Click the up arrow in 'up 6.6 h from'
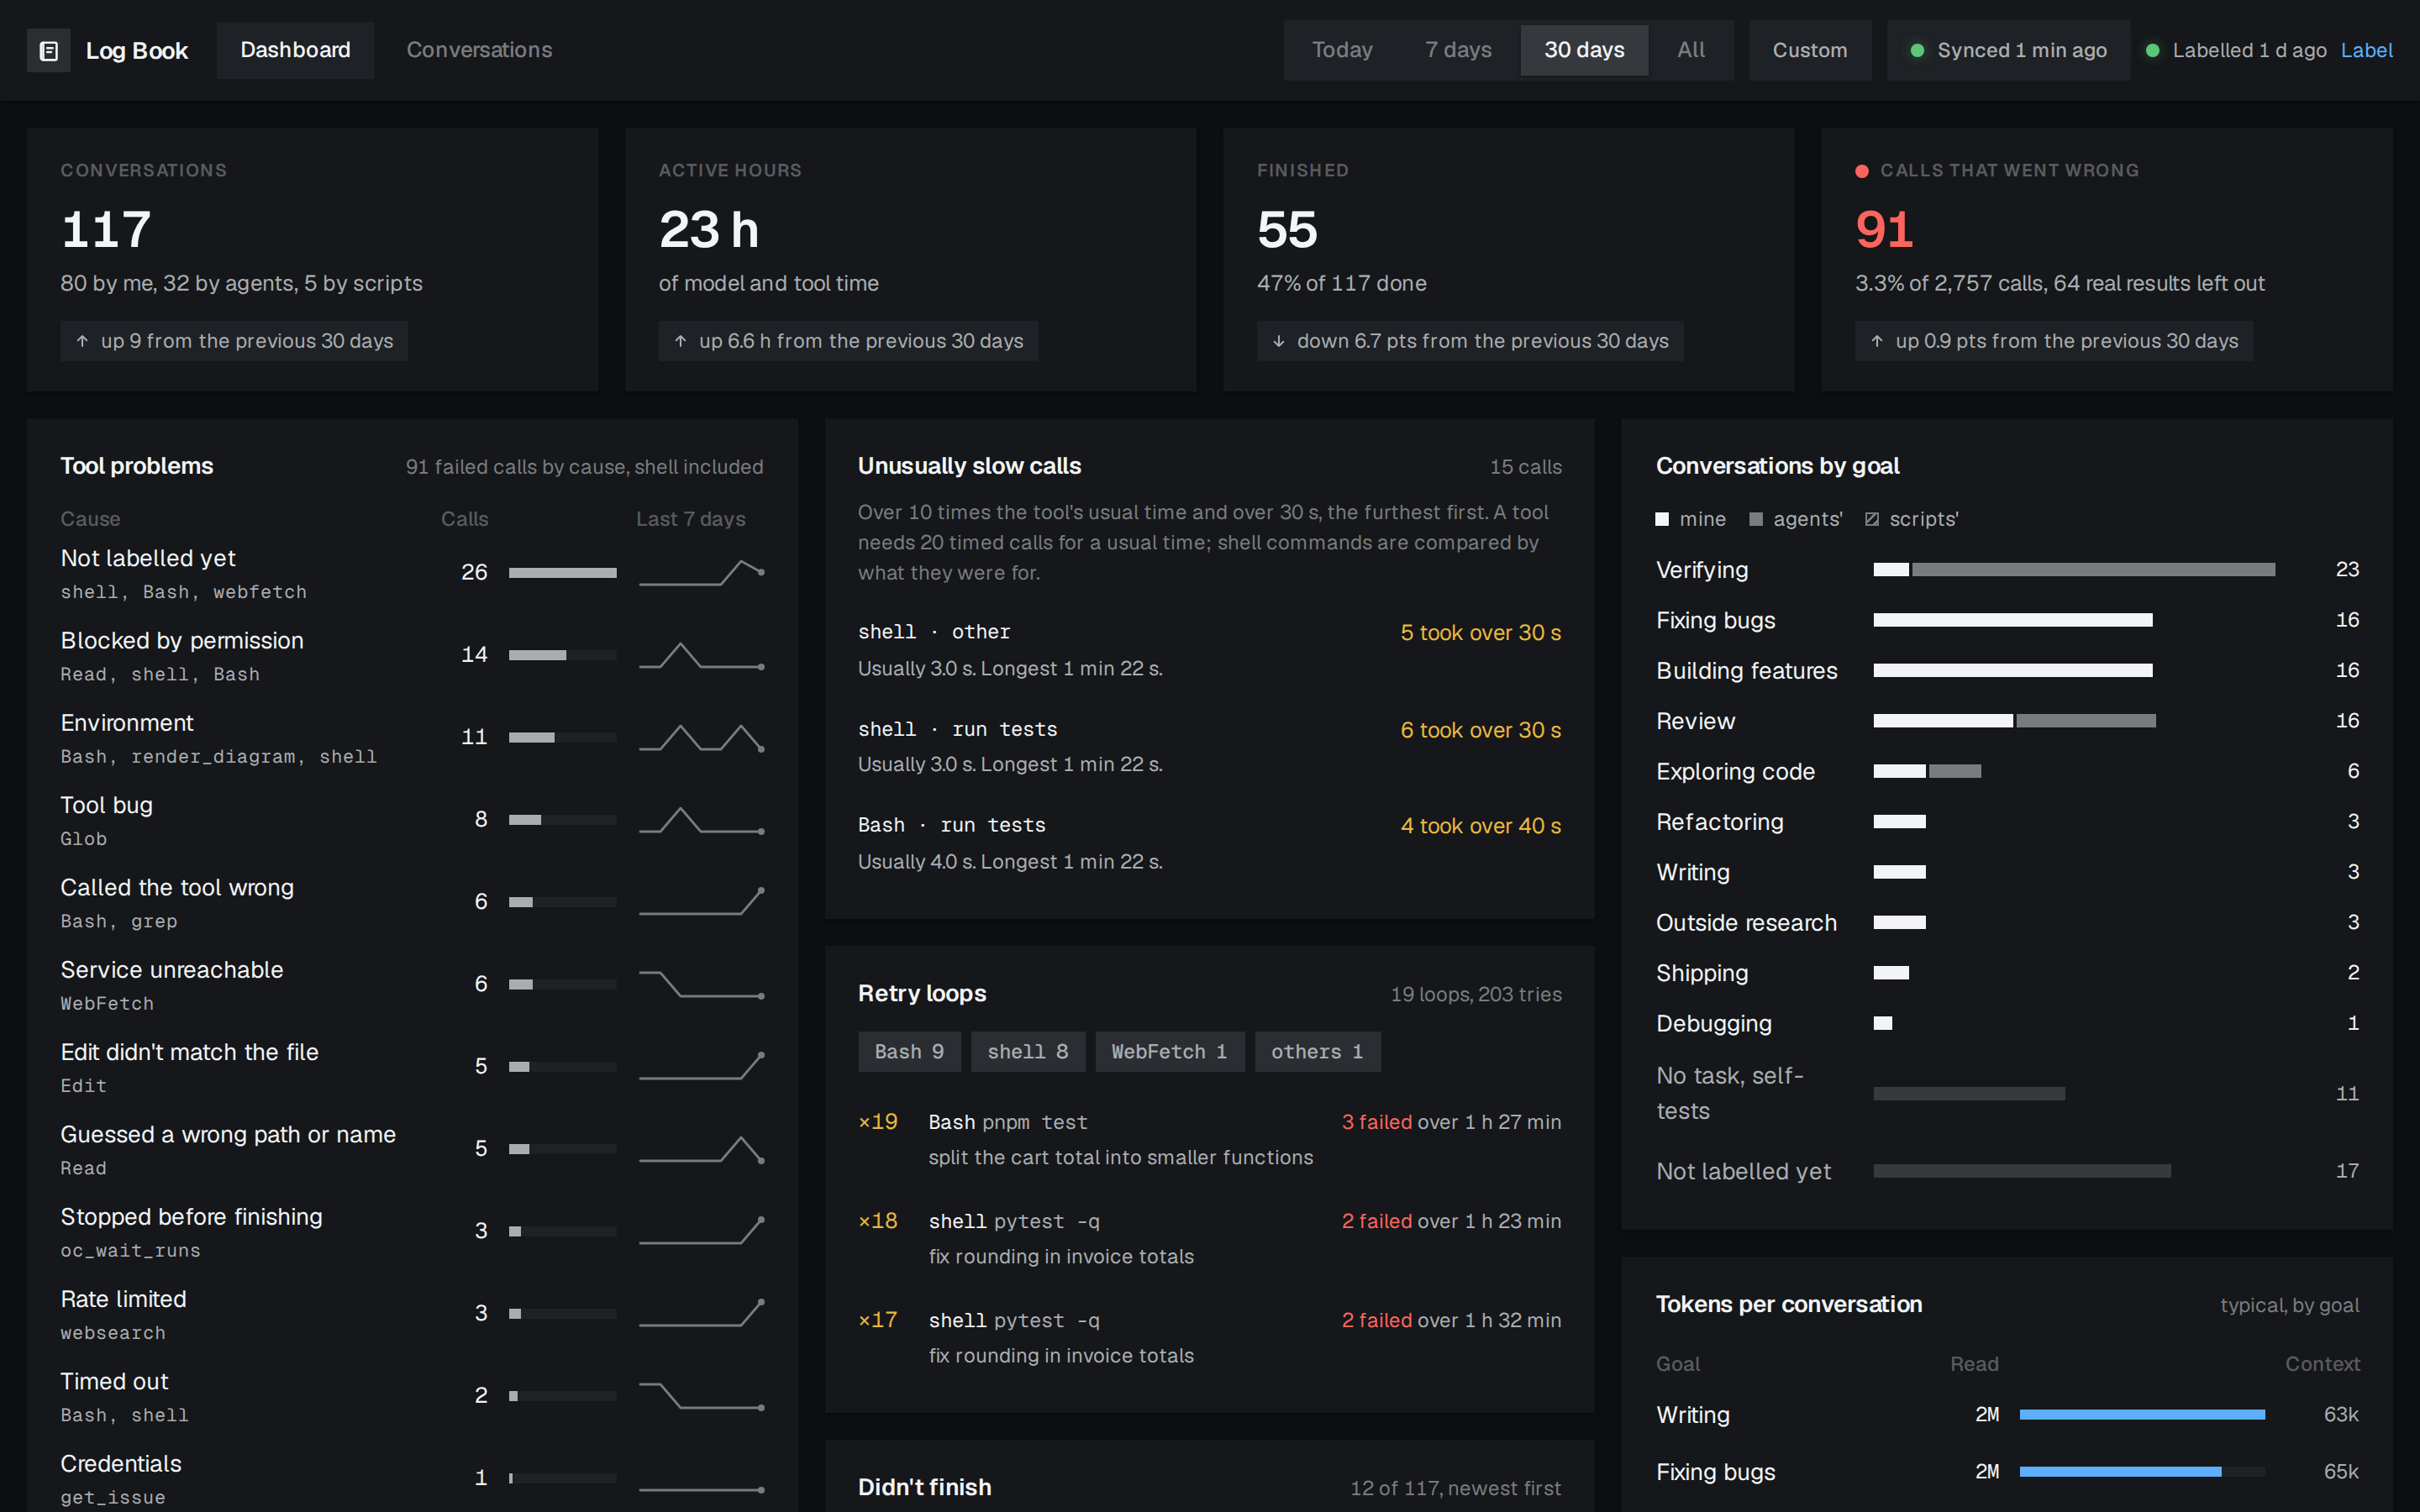The width and height of the screenshot is (2420, 1512). click(x=680, y=341)
